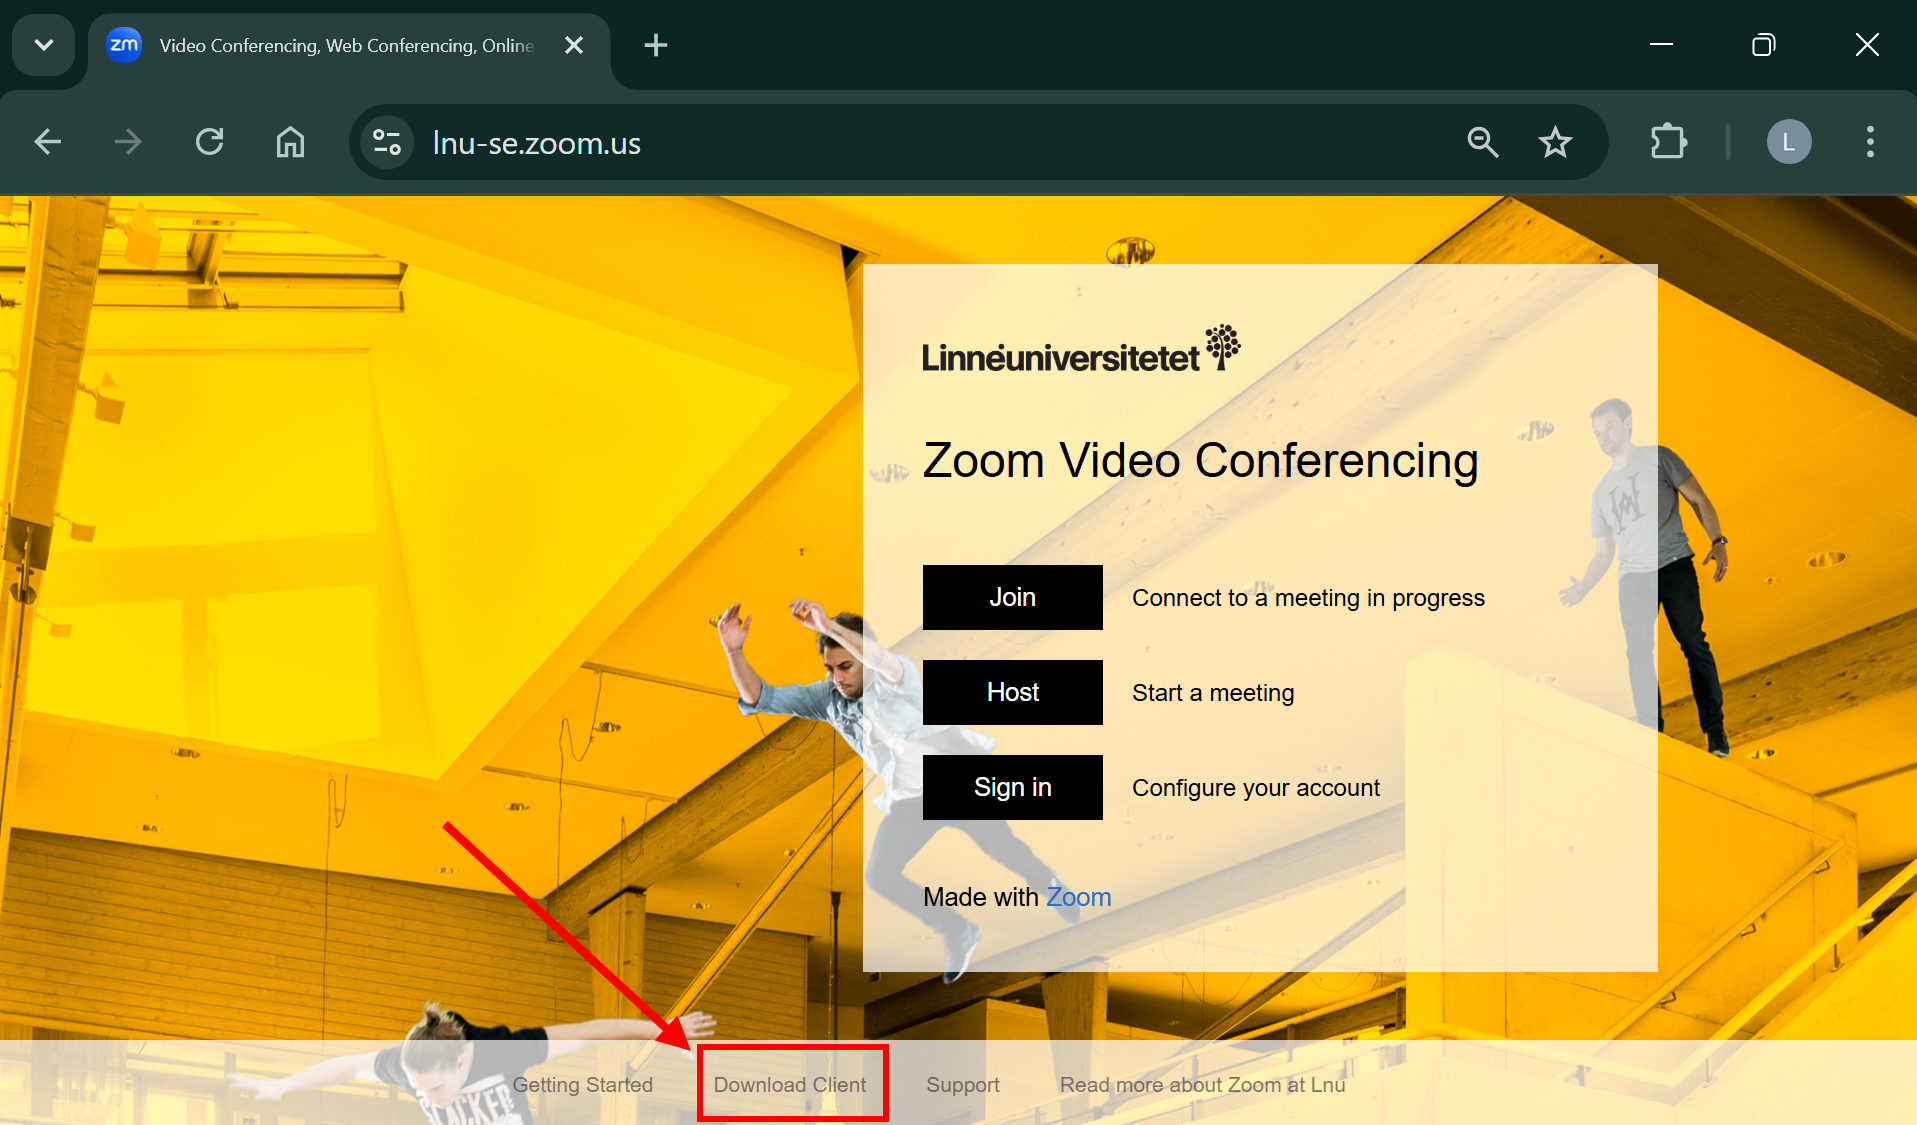The height and width of the screenshot is (1125, 1917).
Task: Open the Zoom link after Made with
Action: [1078, 897]
